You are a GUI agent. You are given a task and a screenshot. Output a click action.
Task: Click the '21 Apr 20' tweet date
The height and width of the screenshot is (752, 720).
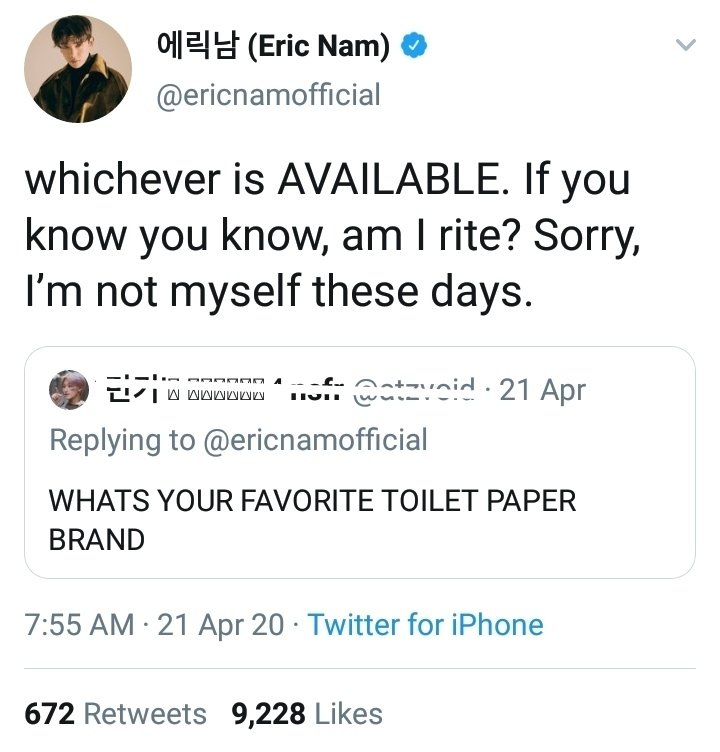click(220, 625)
